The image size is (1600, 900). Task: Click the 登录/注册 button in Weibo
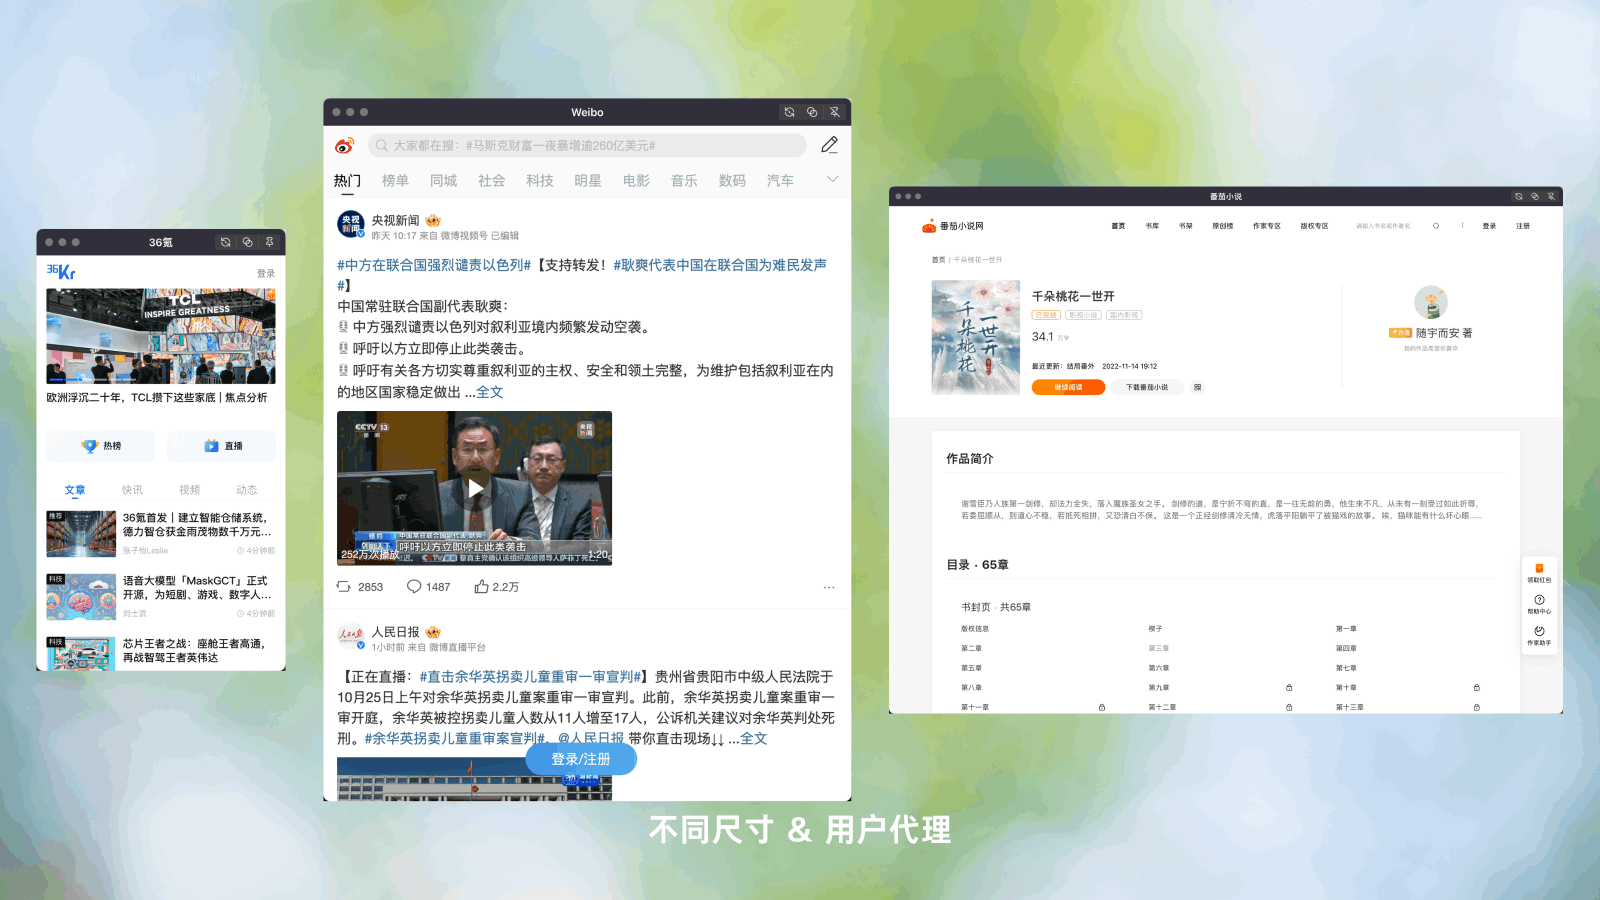pyautogui.click(x=581, y=759)
